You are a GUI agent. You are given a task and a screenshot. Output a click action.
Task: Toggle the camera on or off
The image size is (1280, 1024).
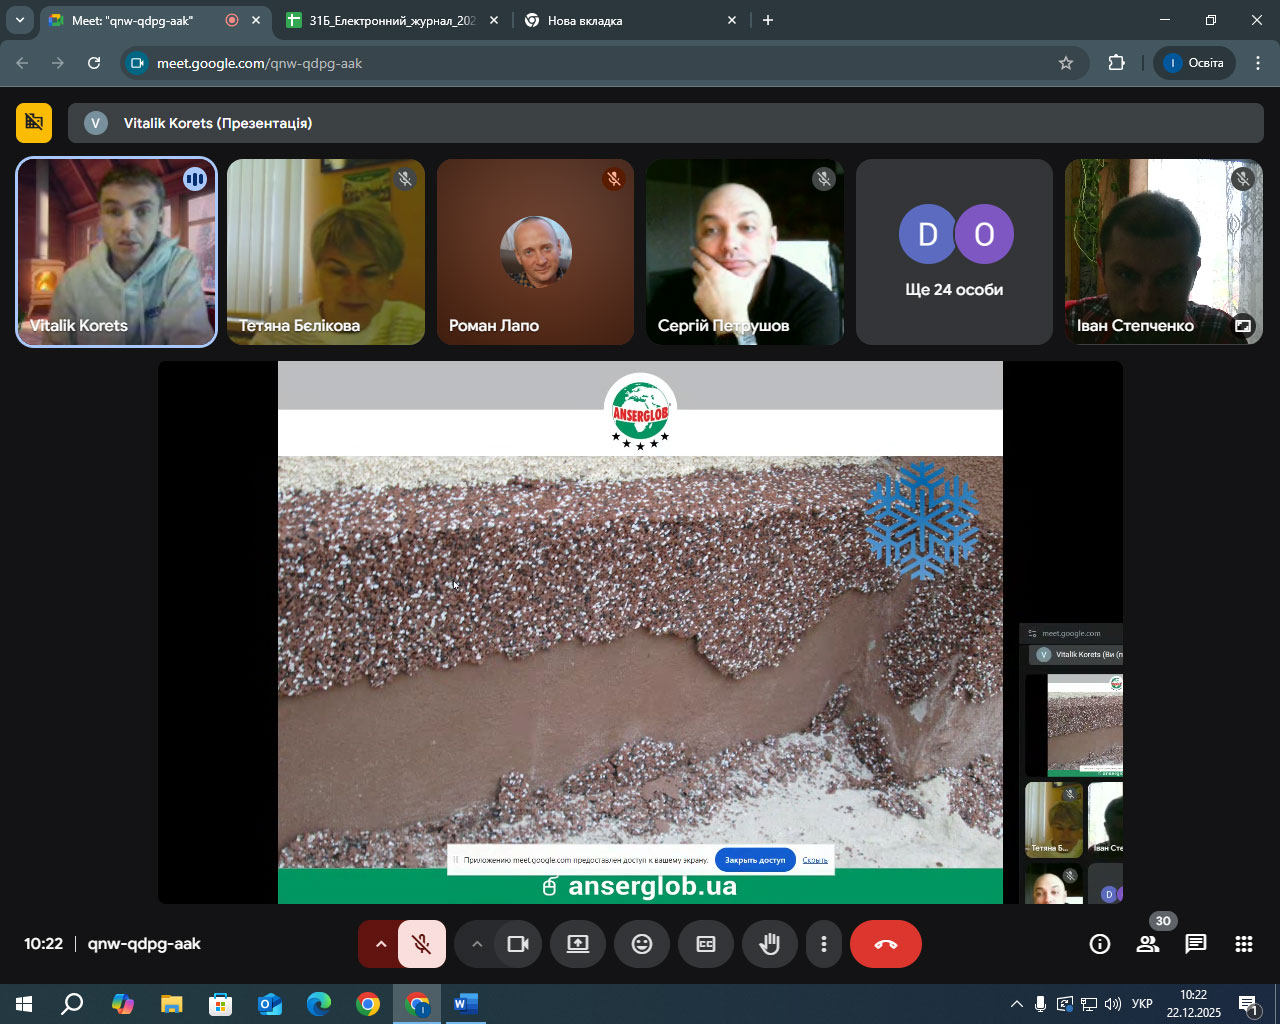(x=518, y=944)
